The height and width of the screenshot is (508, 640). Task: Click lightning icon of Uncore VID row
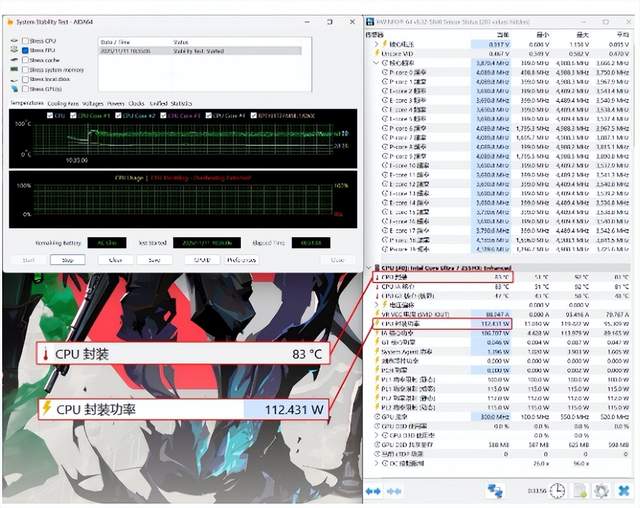[377, 53]
